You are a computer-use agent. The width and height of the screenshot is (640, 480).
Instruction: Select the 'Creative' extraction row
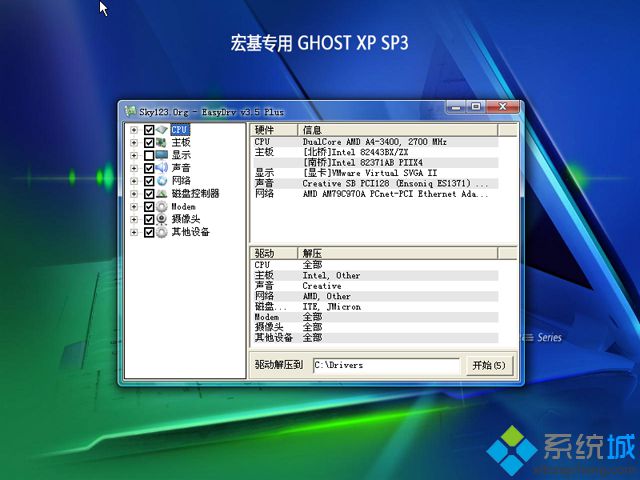click(x=374, y=286)
